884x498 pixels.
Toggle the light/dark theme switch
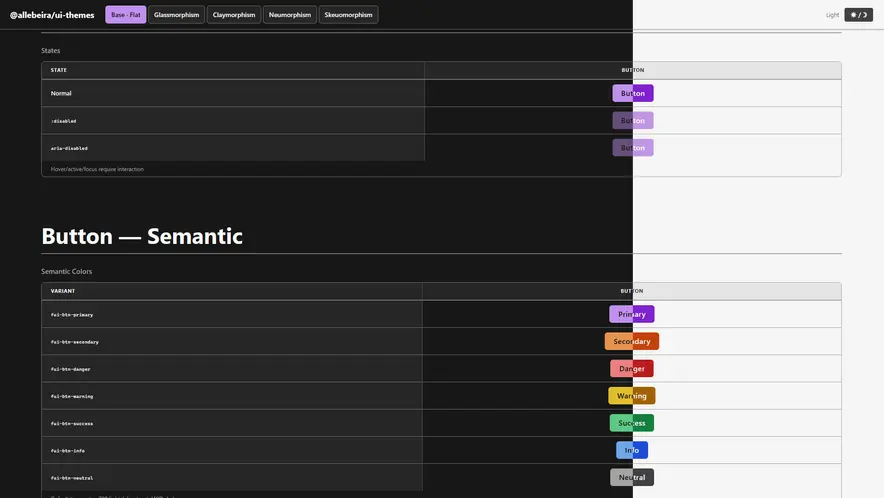(x=858, y=15)
